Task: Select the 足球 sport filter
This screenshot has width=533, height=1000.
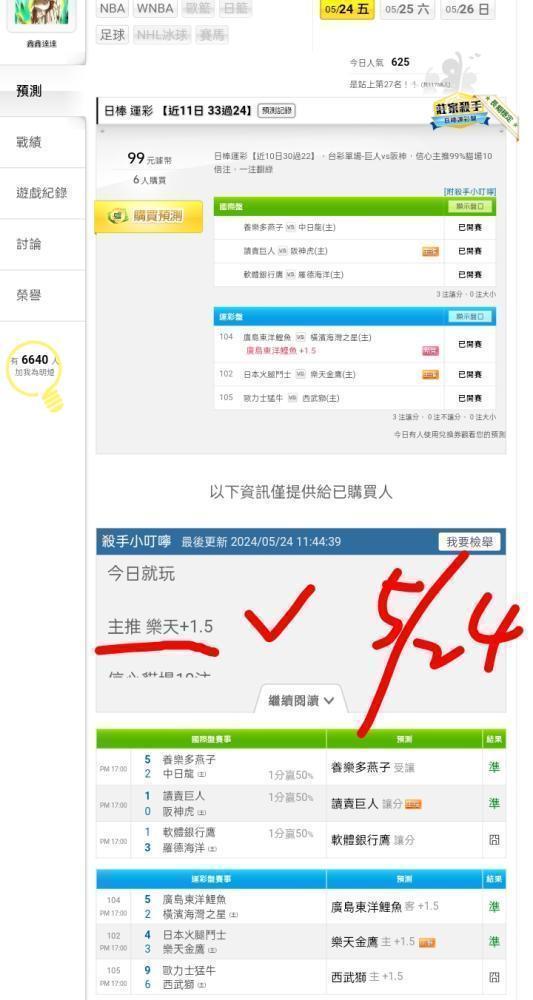Action: [x=113, y=34]
